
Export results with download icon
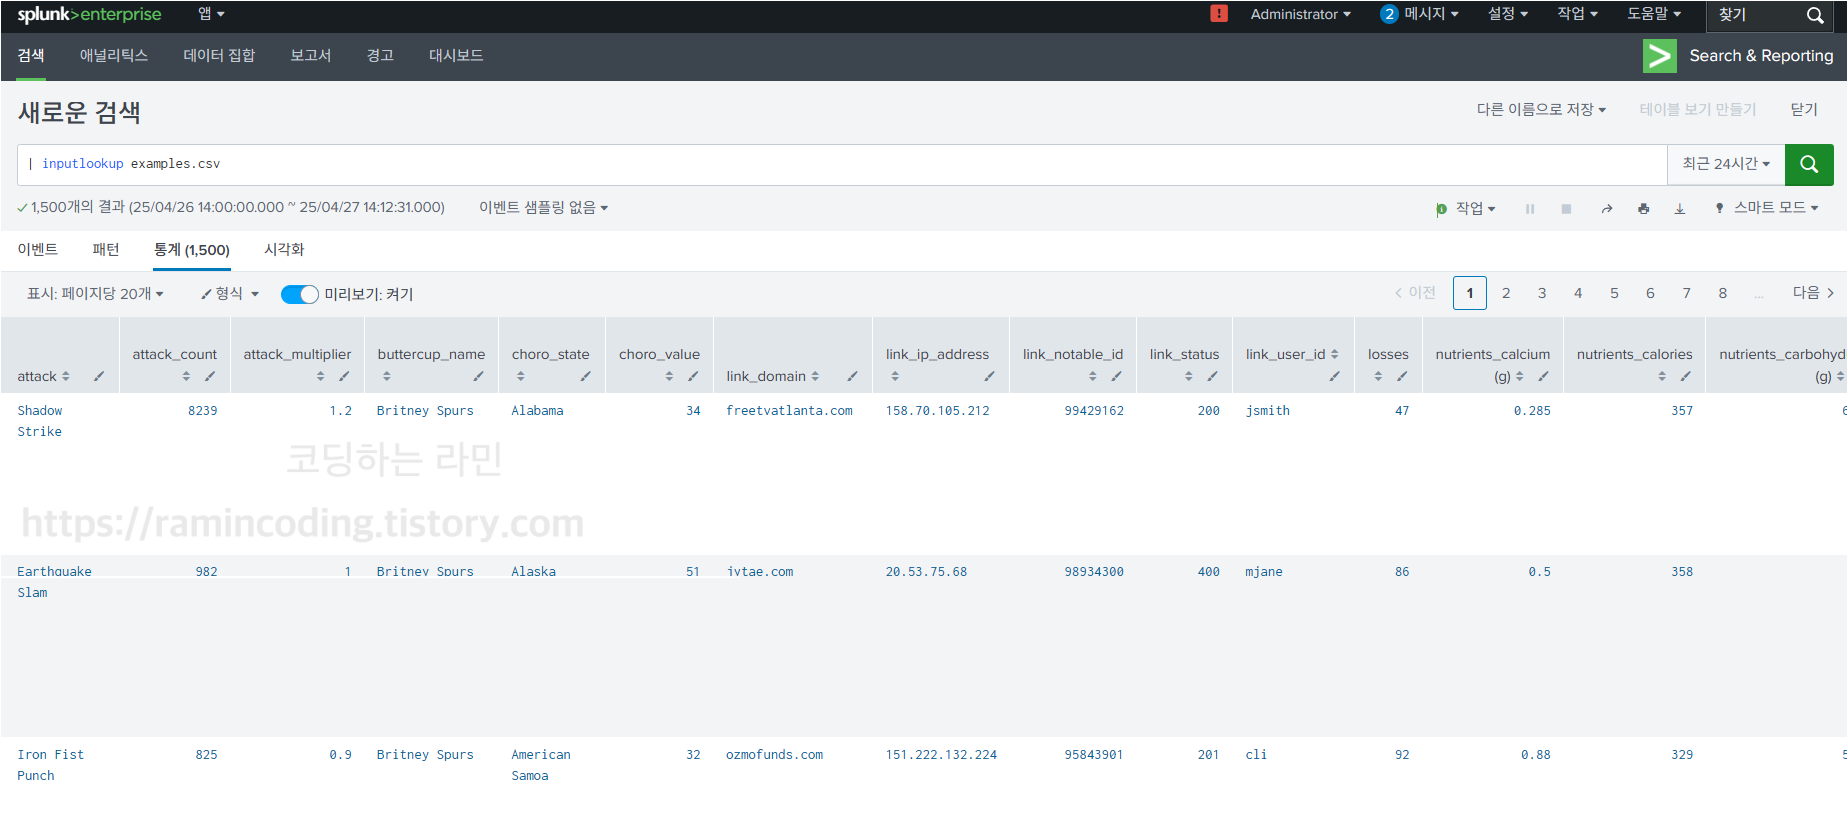tap(1680, 209)
